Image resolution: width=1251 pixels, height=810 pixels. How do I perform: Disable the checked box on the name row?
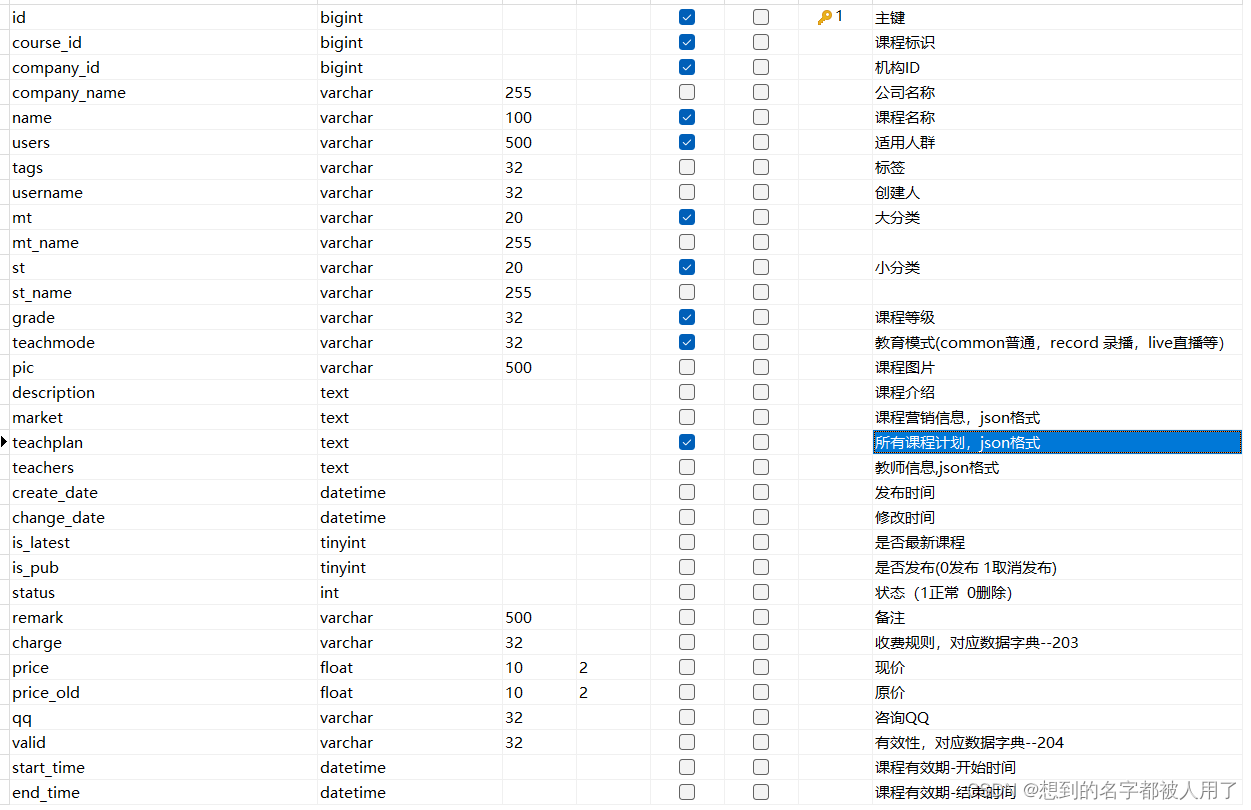click(x=686, y=117)
